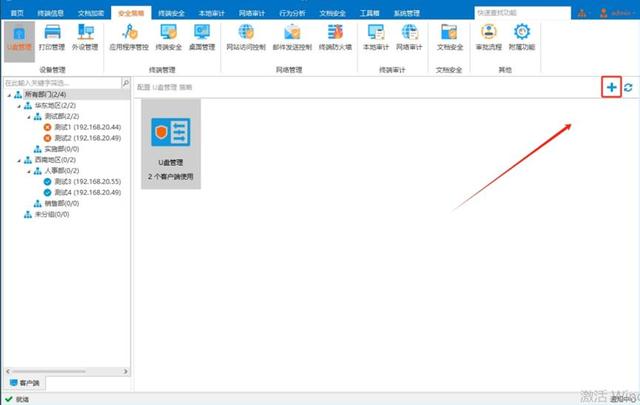The image size is (640, 405).
Task: Collapse the 所有部门 tree node
Action: point(9,95)
